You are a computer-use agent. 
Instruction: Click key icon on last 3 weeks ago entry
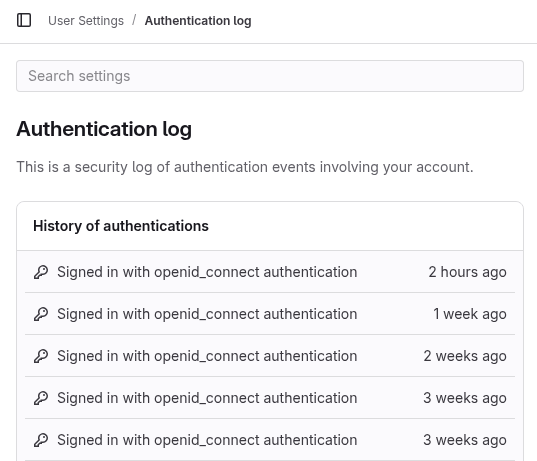(41, 440)
